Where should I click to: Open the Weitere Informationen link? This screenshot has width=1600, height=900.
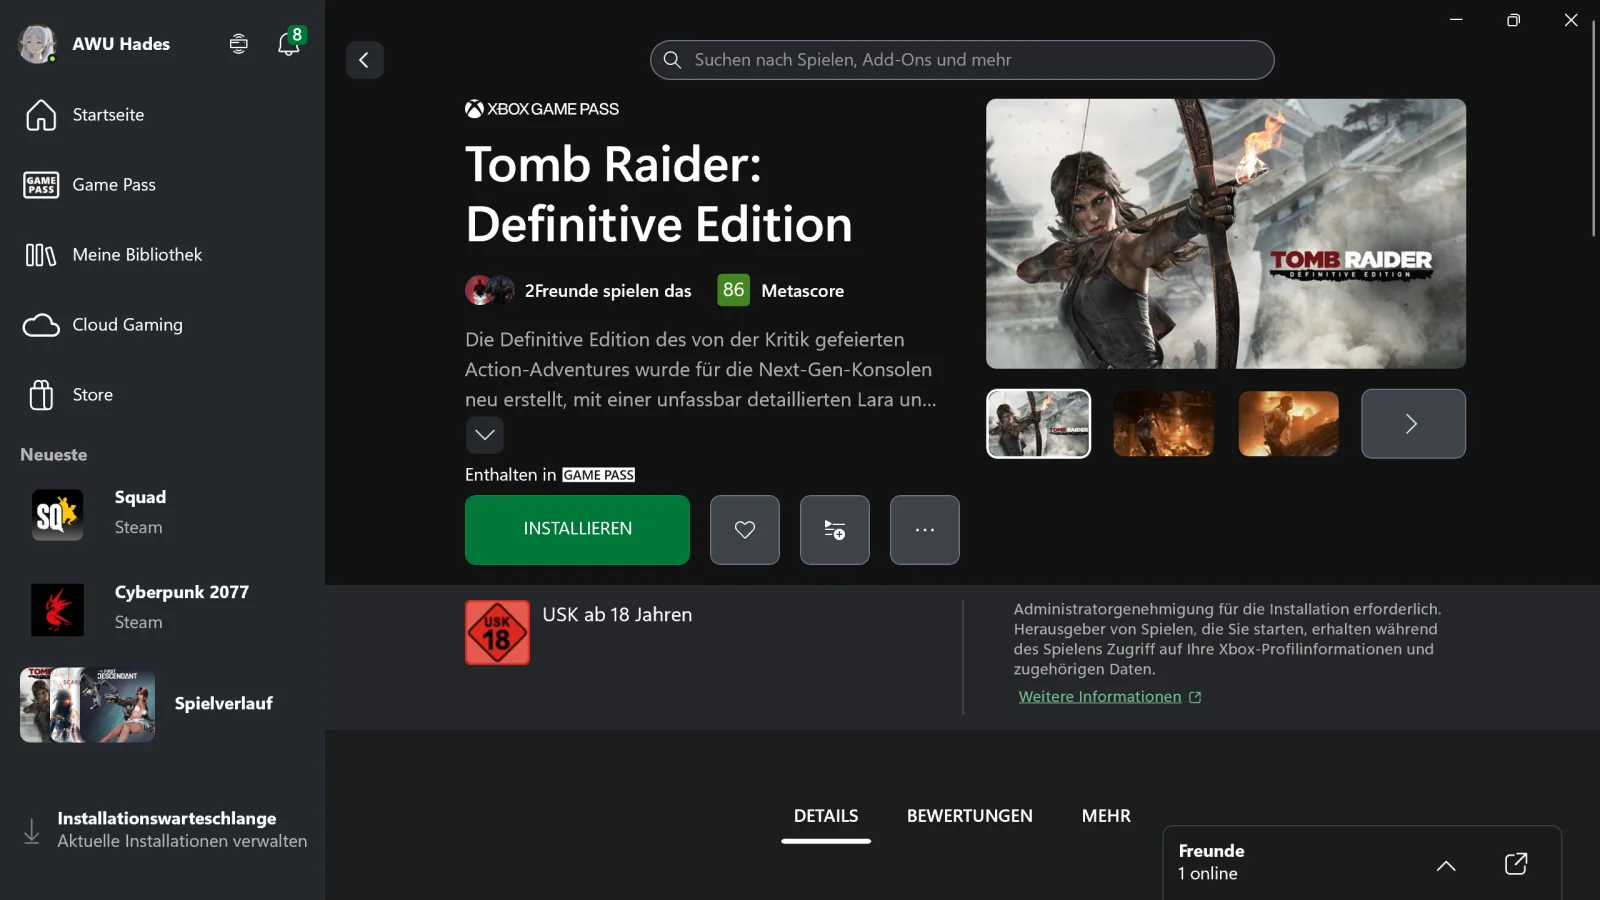(x=1110, y=697)
